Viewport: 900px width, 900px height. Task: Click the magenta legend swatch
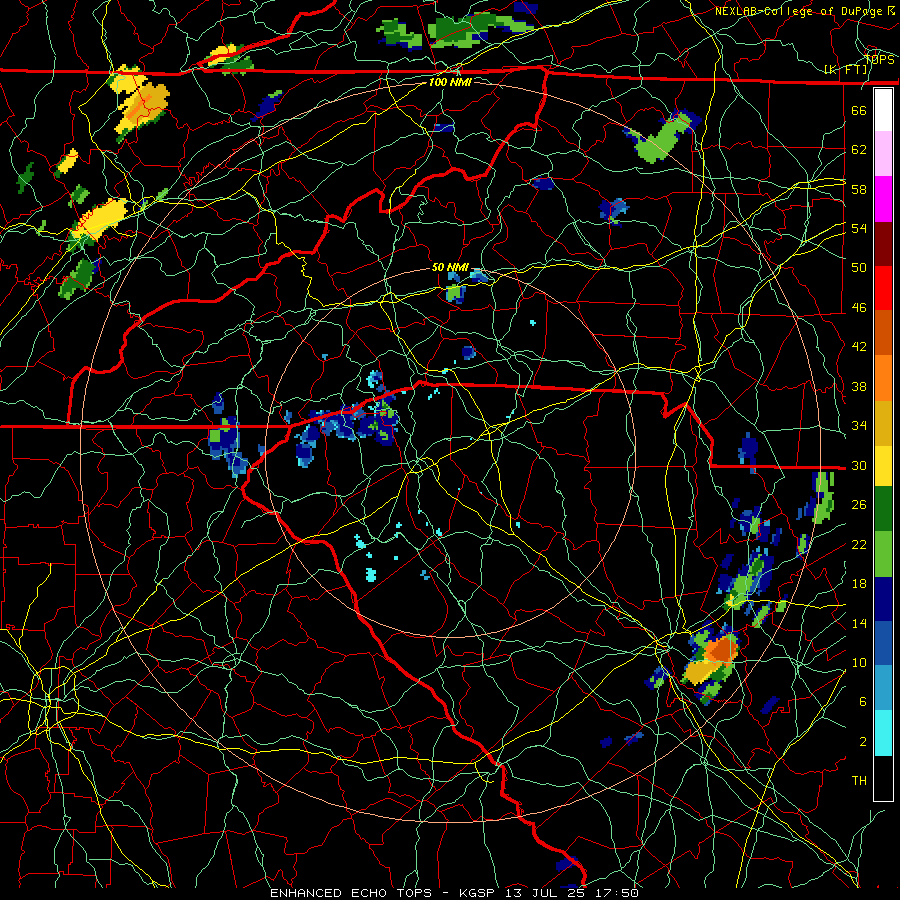click(883, 199)
